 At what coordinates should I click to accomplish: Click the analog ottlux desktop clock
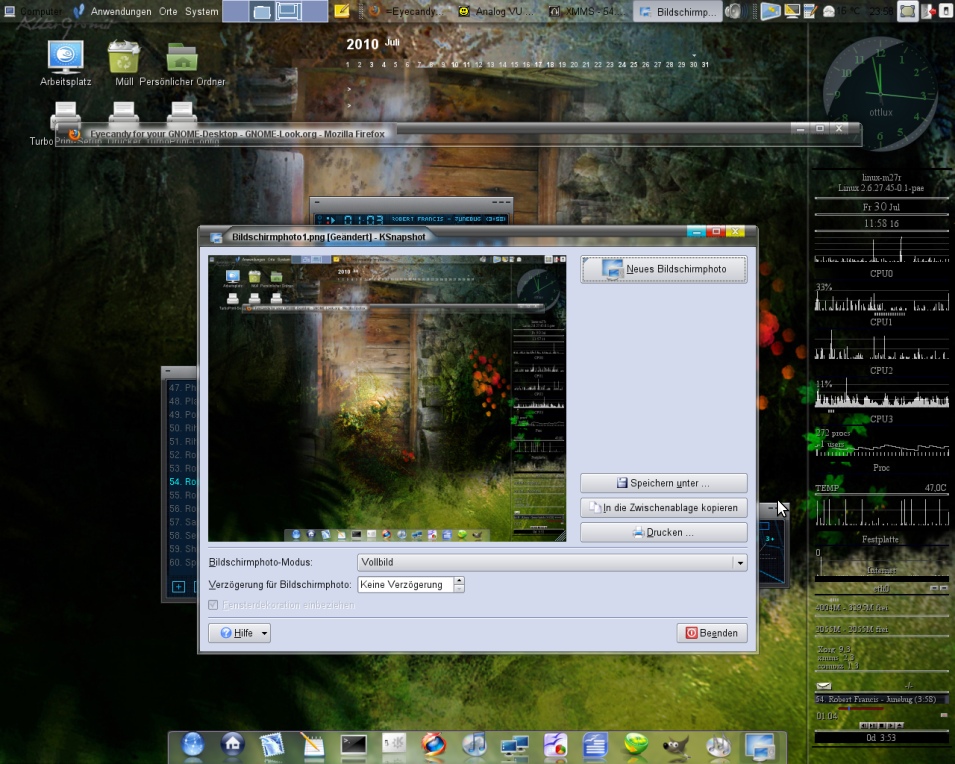click(x=879, y=94)
